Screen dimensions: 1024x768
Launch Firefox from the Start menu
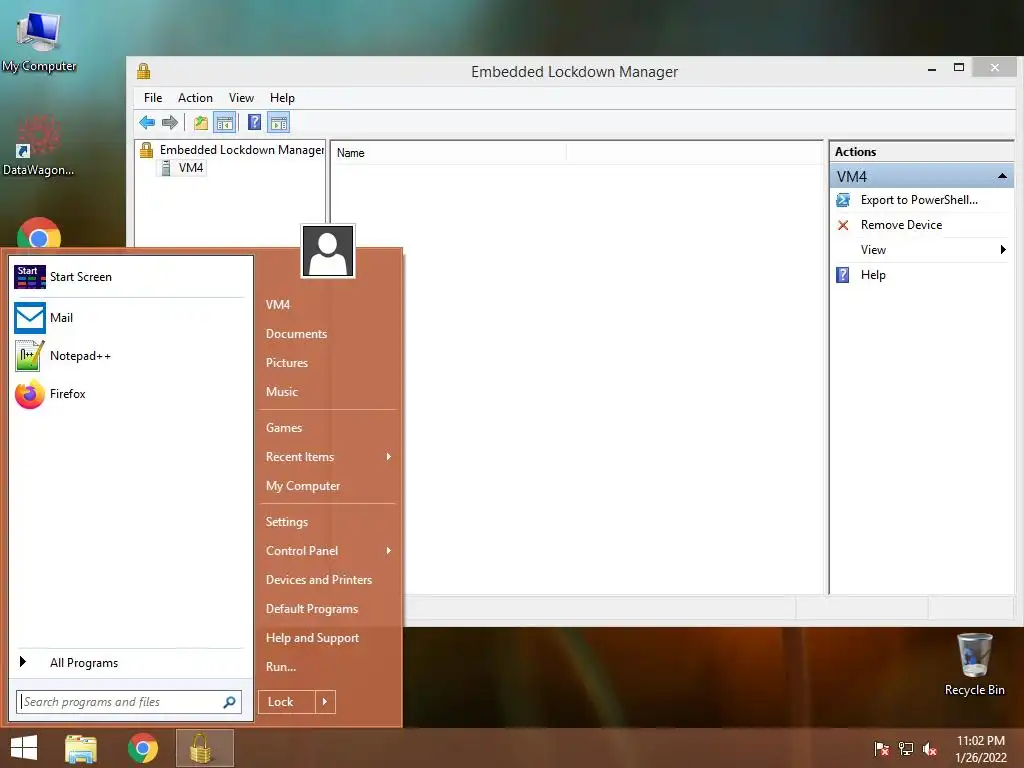click(129, 394)
